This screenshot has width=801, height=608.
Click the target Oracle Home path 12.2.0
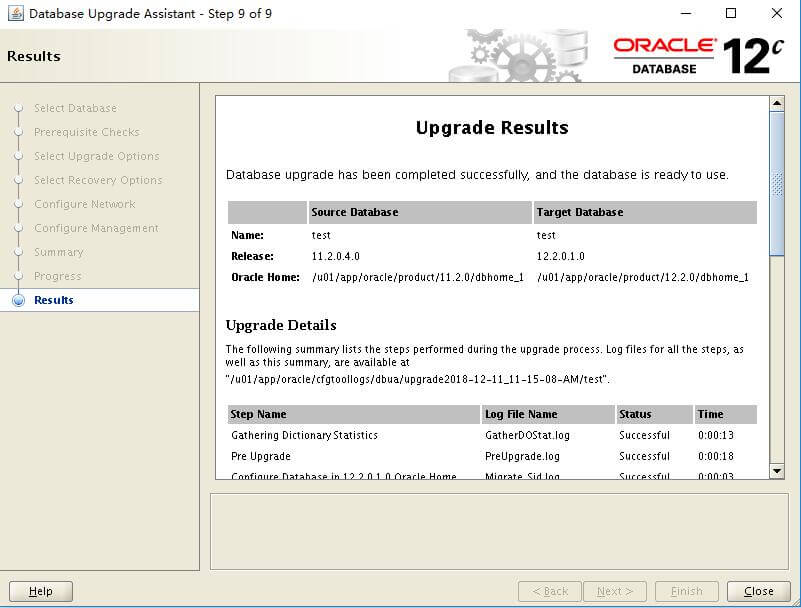click(x=643, y=277)
